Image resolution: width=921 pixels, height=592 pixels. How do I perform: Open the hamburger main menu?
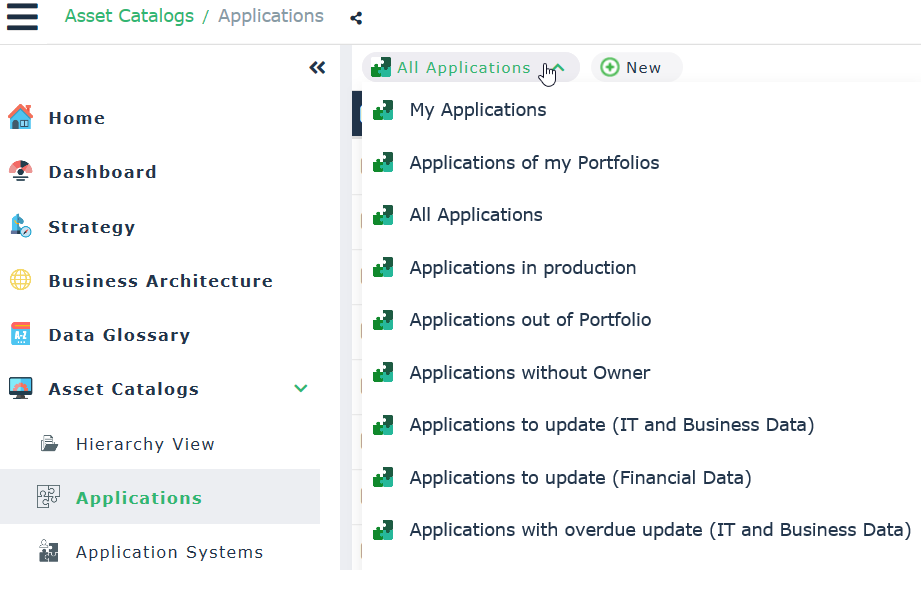point(22,17)
